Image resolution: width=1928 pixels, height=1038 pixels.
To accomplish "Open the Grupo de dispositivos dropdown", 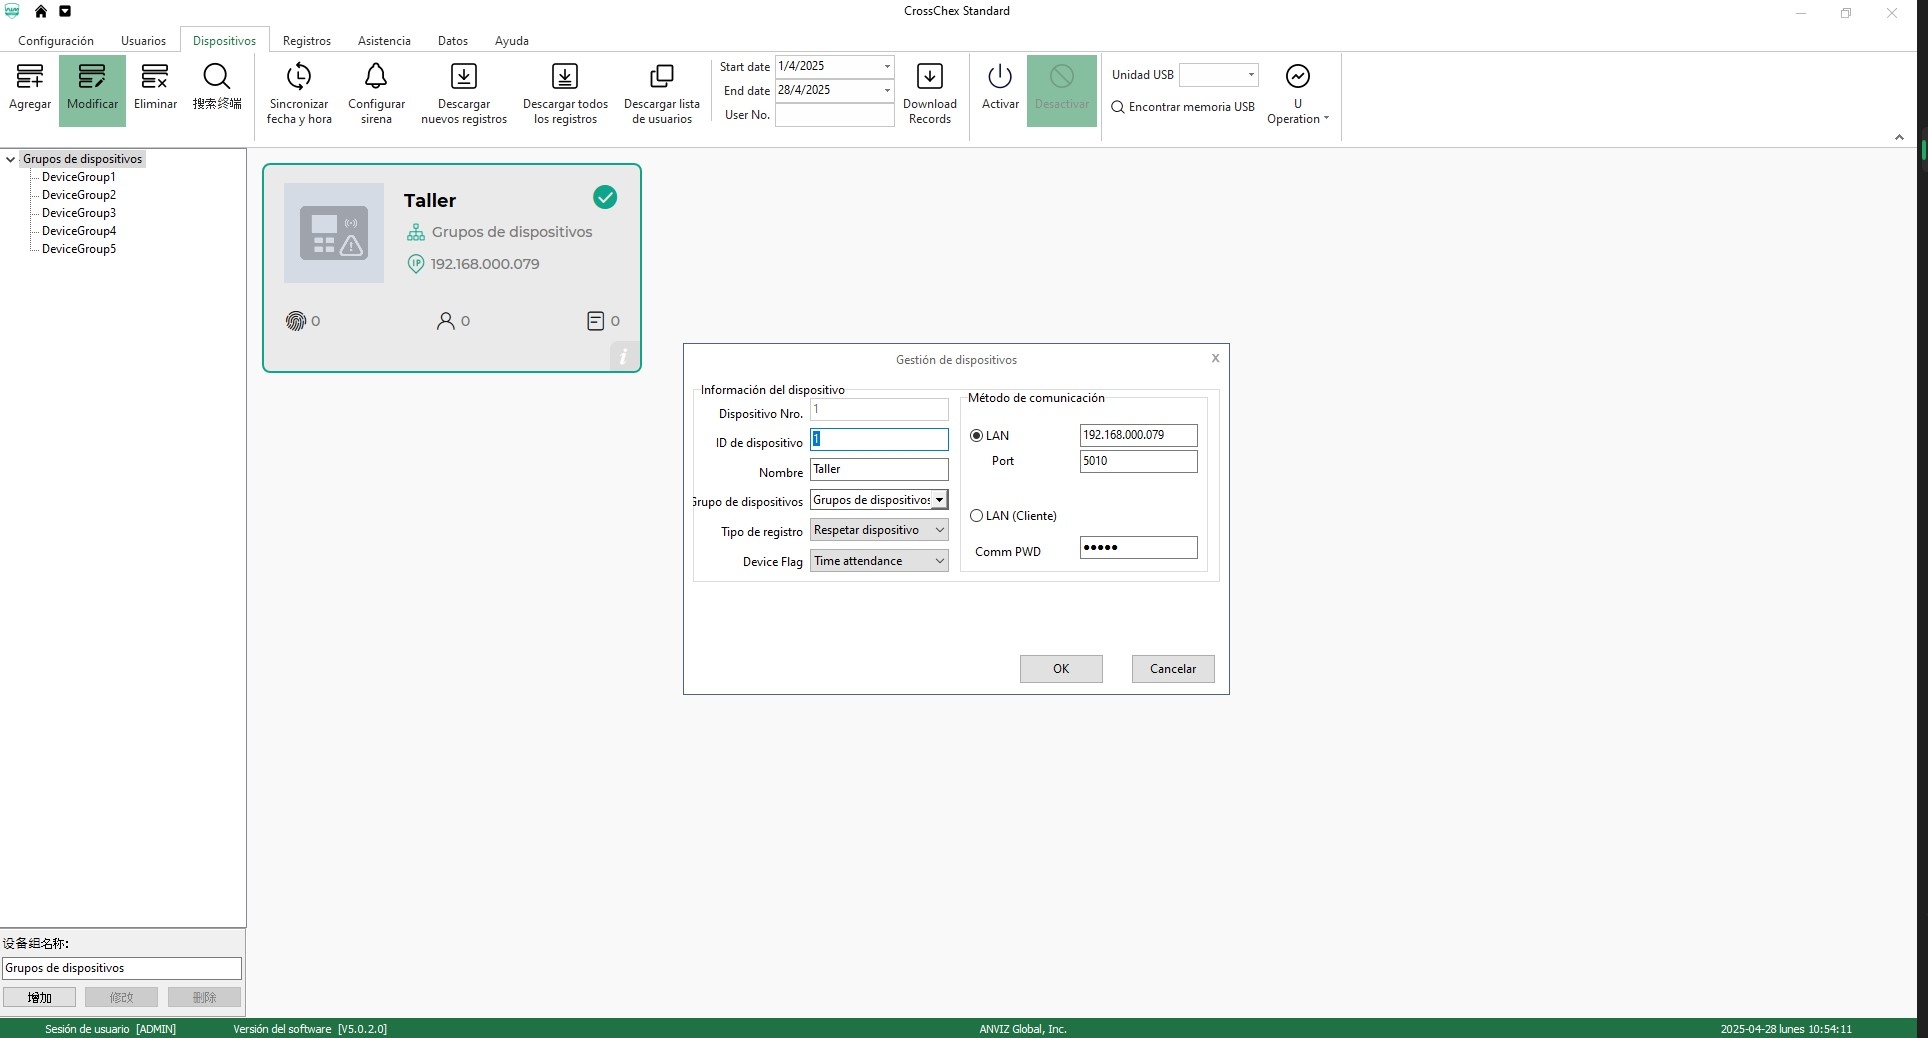I will coord(940,500).
